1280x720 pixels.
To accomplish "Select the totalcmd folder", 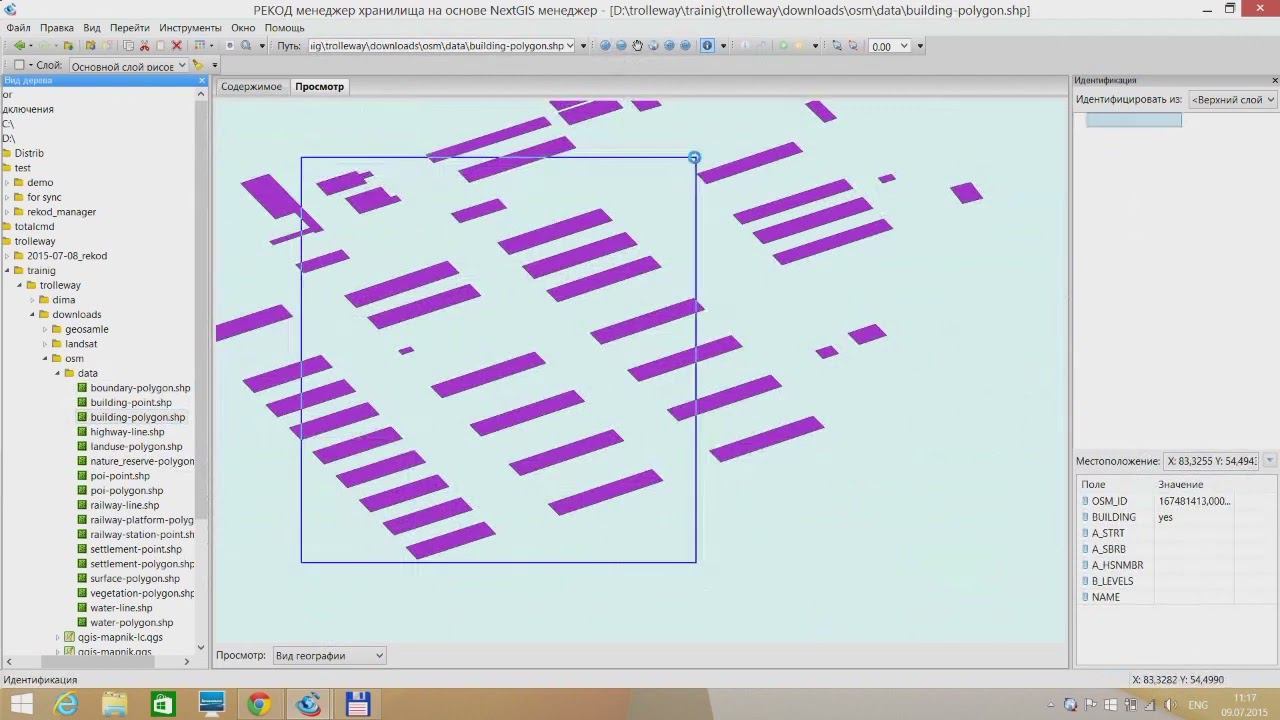I will (34, 227).
